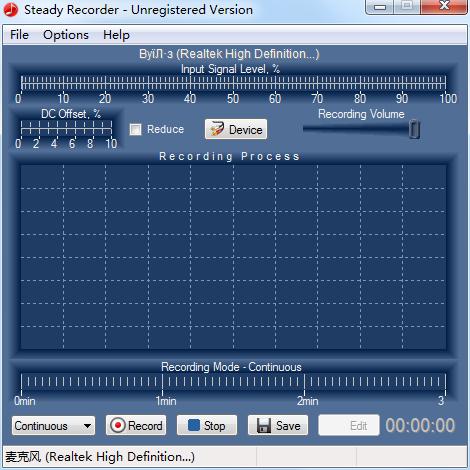Open the recording mode combo box
Viewport: 470px width, 470px height.
pos(53,426)
